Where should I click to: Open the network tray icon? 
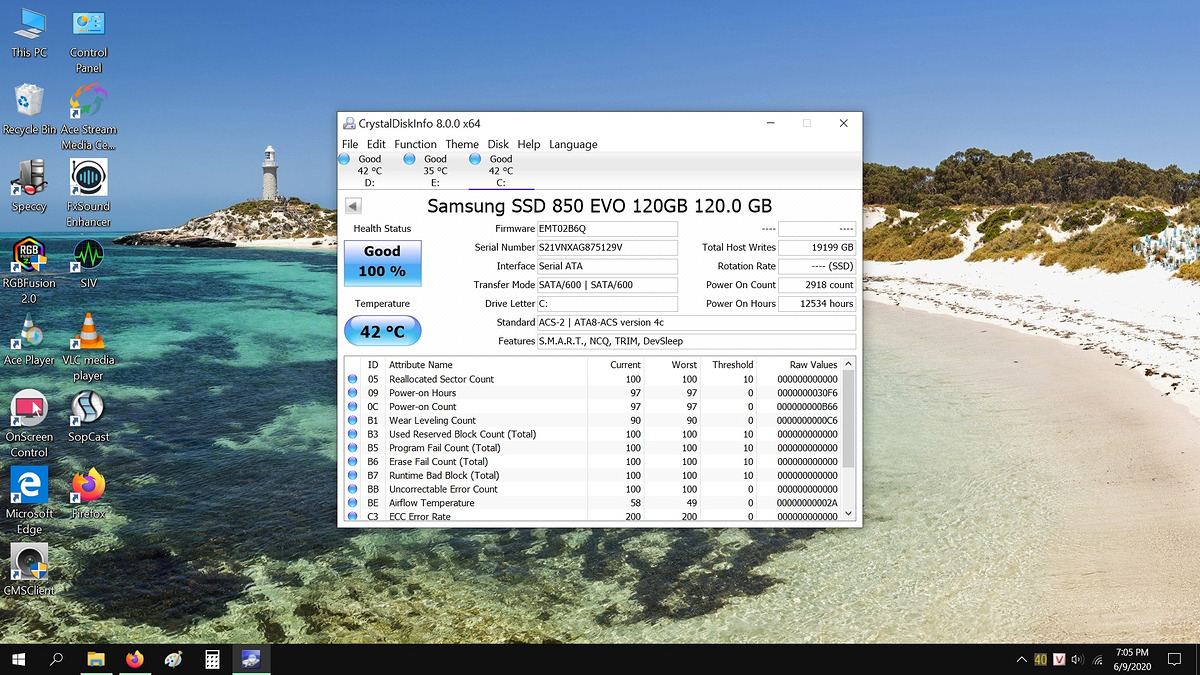point(1096,660)
